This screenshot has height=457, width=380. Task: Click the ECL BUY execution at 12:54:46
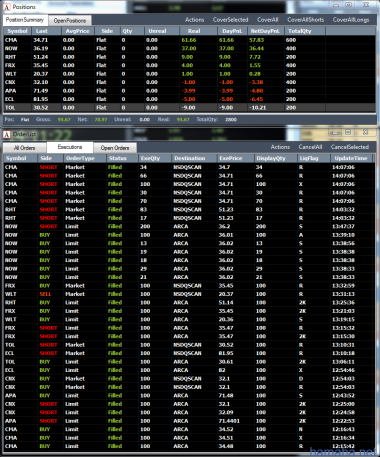pos(188,370)
